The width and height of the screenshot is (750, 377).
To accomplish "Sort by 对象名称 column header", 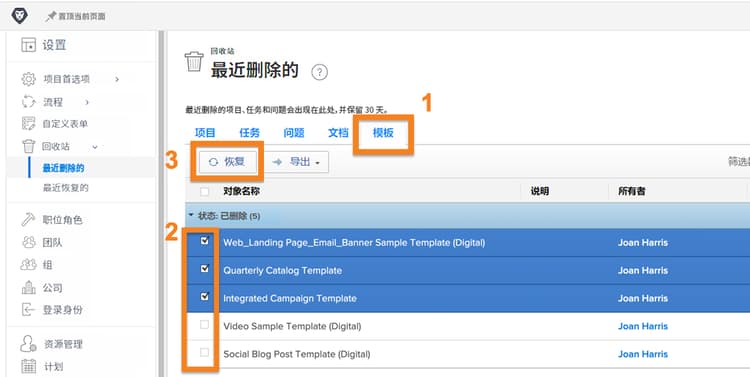I will pos(242,191).
